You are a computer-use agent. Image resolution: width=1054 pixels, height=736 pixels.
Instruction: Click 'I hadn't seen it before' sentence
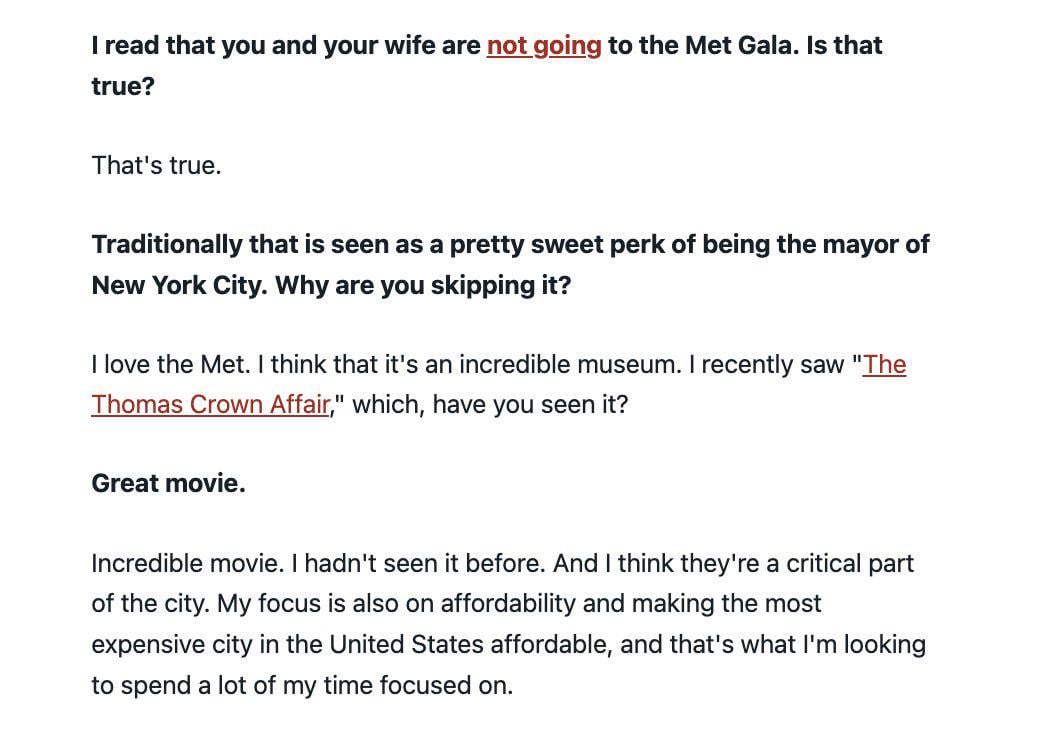[418, 564]
